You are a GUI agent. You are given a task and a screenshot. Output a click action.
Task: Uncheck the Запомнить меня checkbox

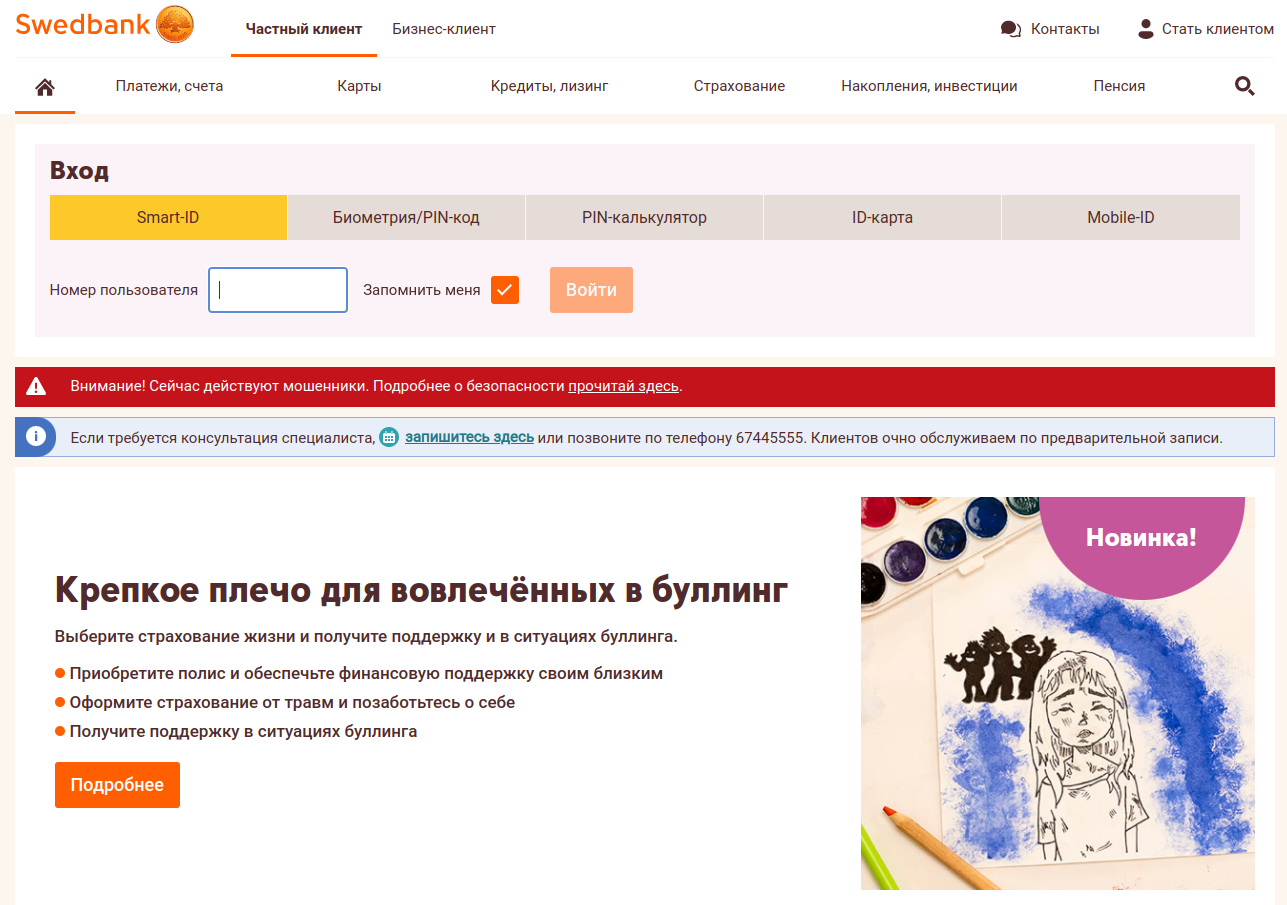[x=505, y=290]
